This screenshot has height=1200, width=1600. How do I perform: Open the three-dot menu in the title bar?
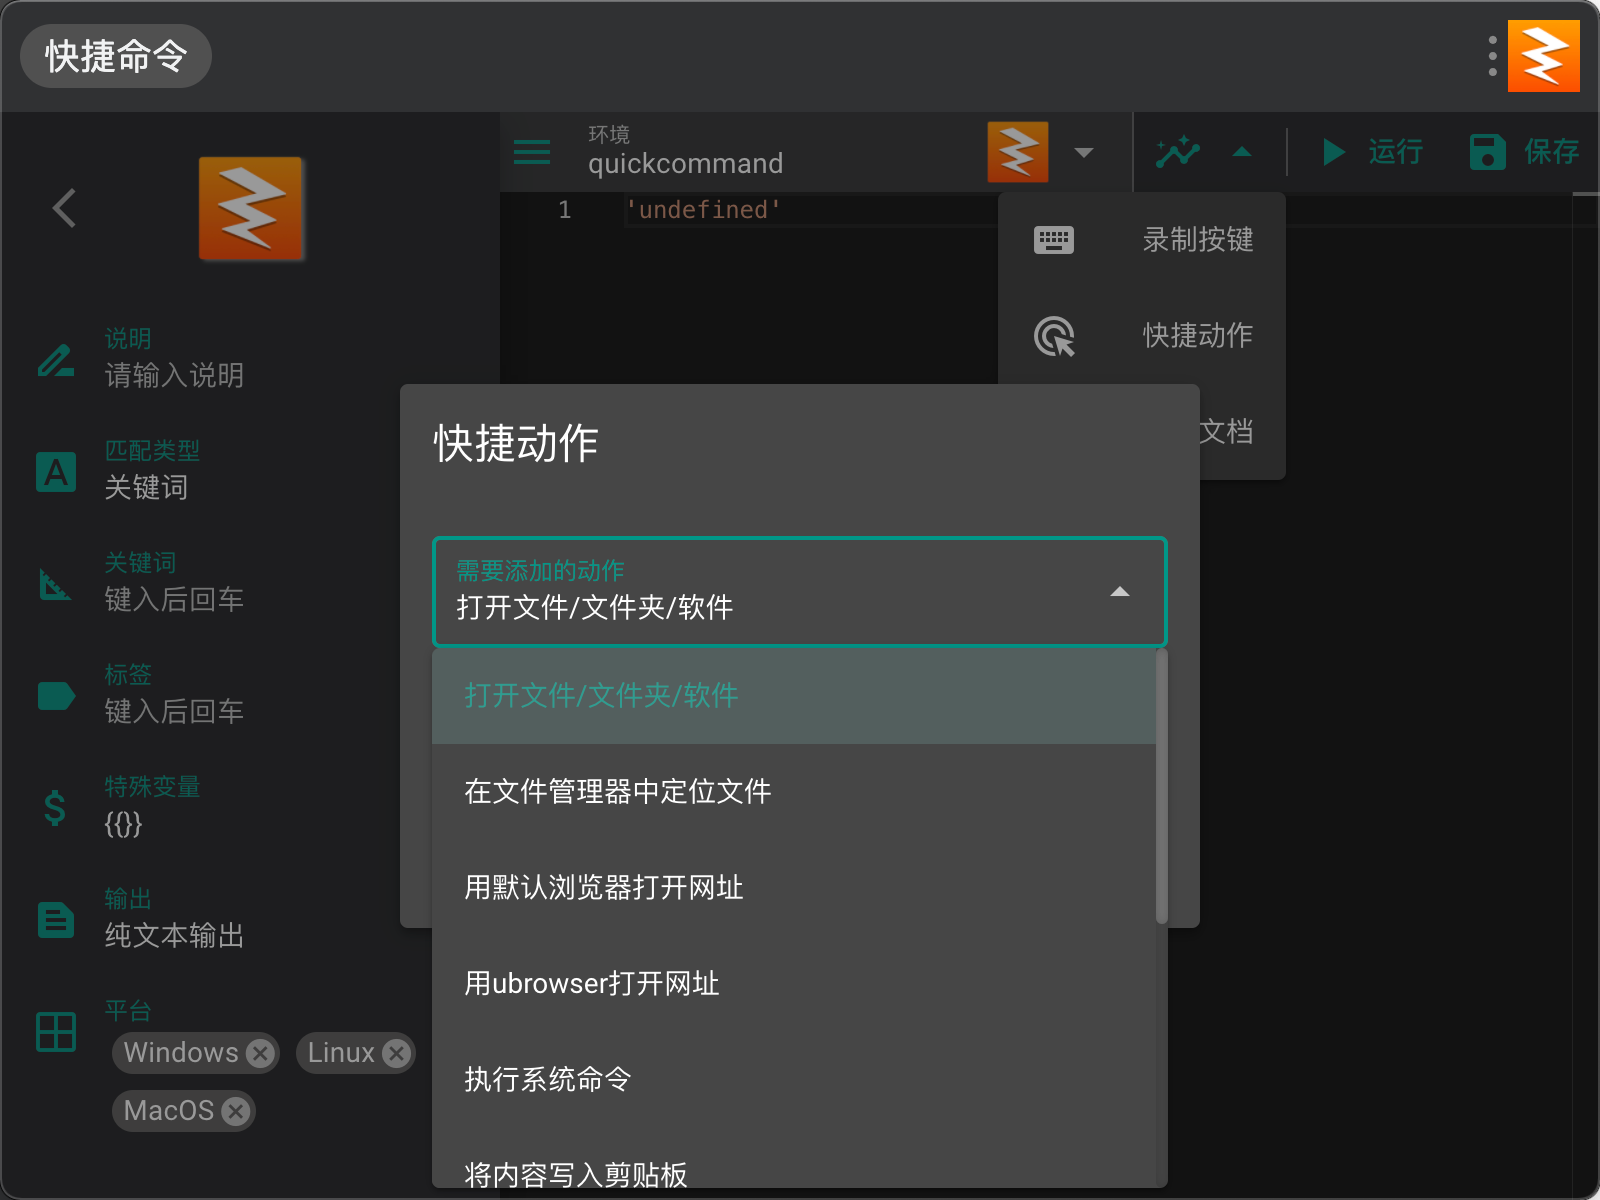[1492, 56]
